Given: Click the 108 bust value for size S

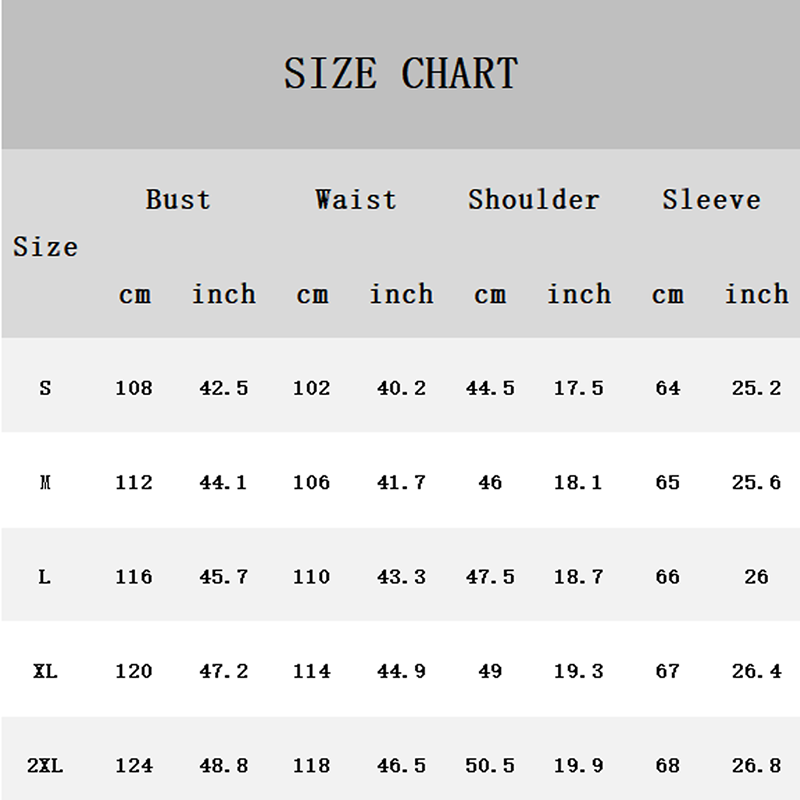Looking at the screenshot, I should point(134,388).
